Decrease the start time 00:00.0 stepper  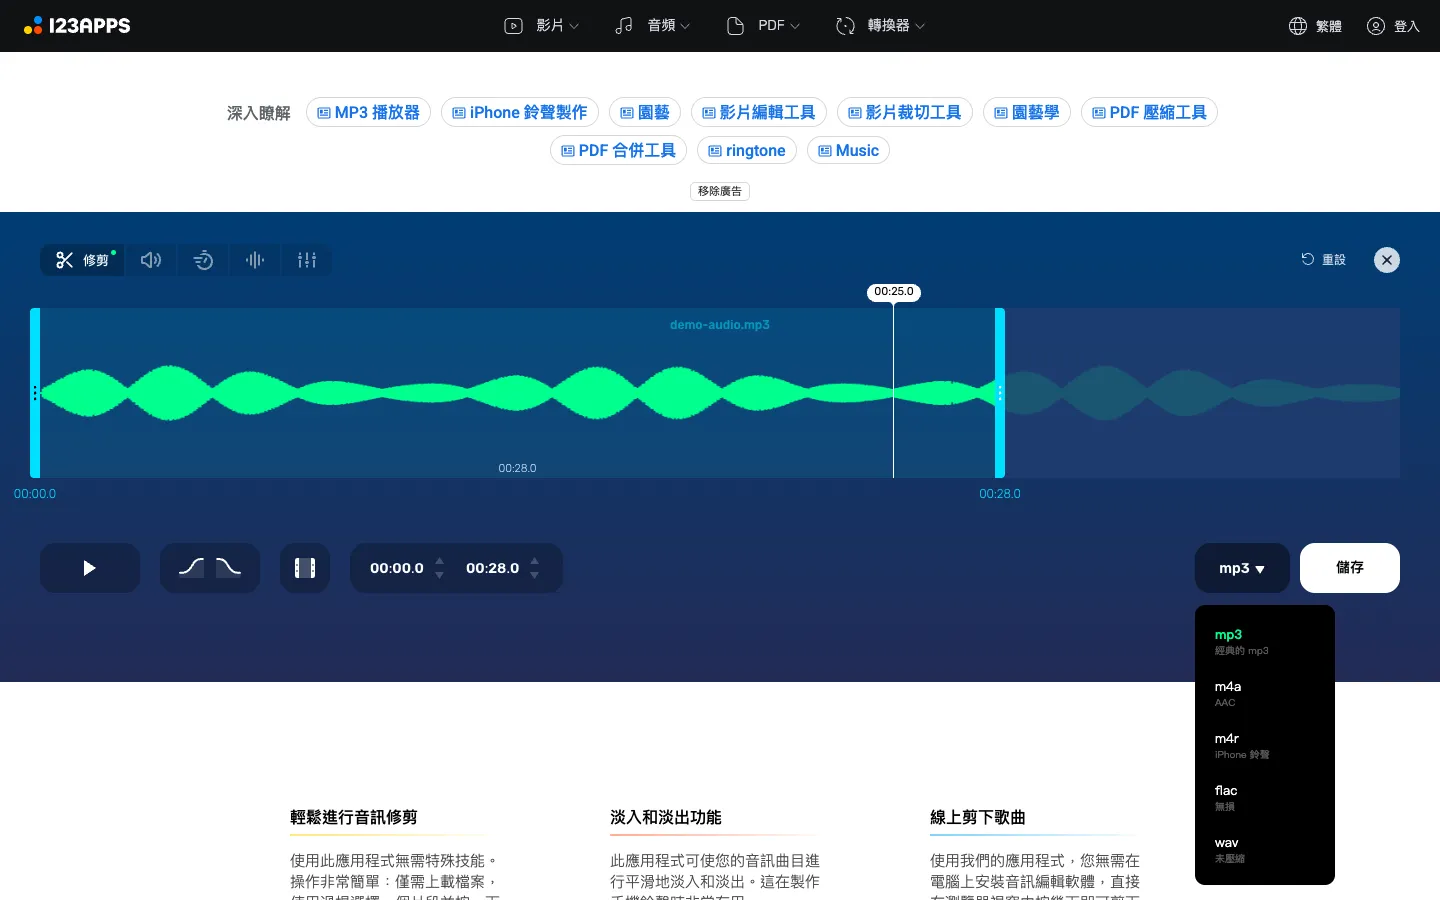439,575
